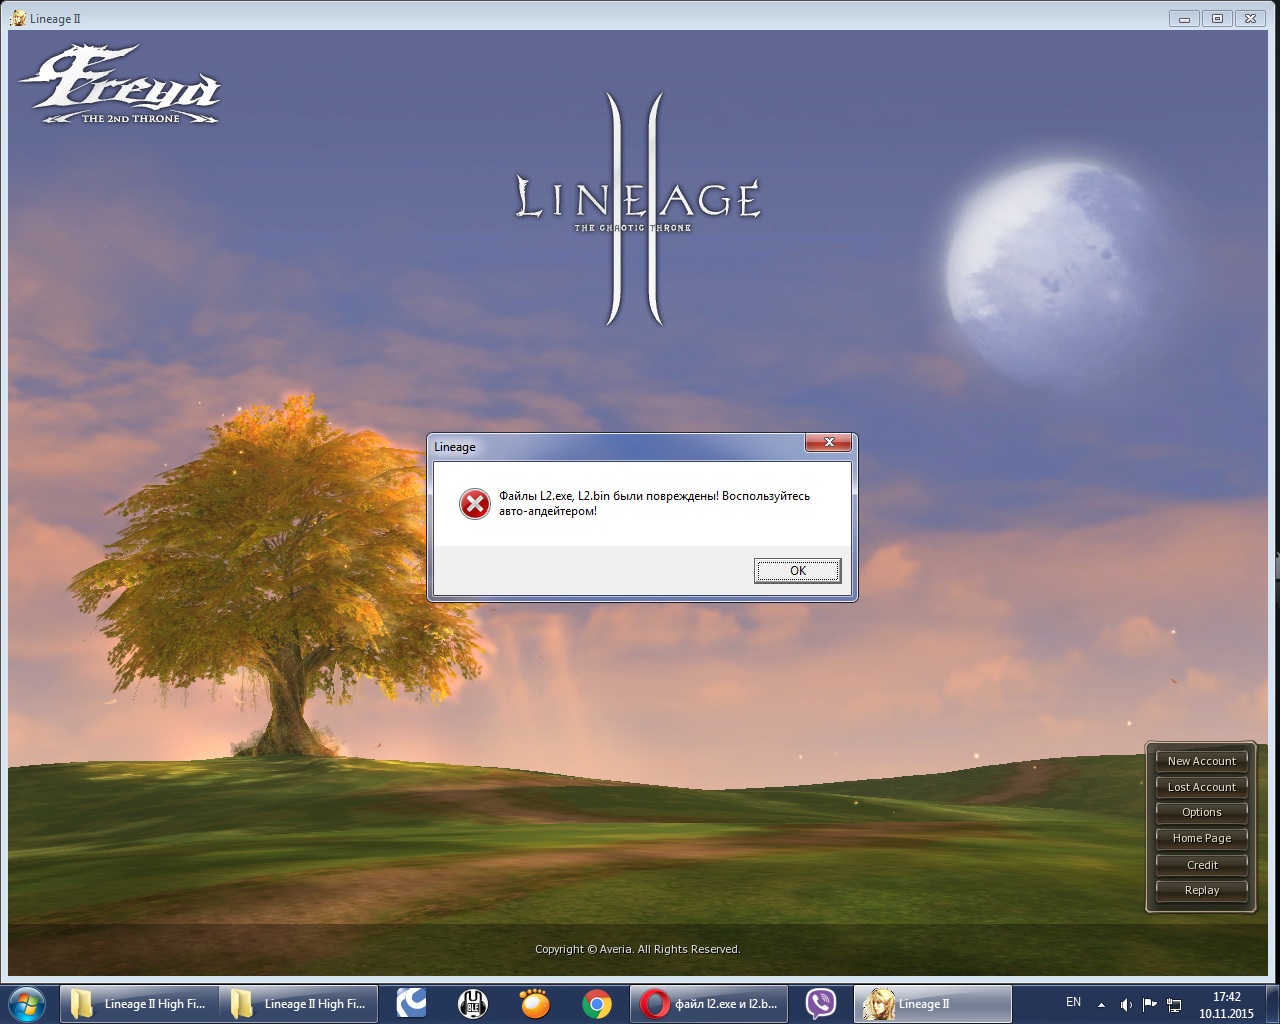Viewport: 1280px width, 1024px height.
Task: Maximize the Lineage II window
Action: pyautogui.click(x=1217, y=18)
